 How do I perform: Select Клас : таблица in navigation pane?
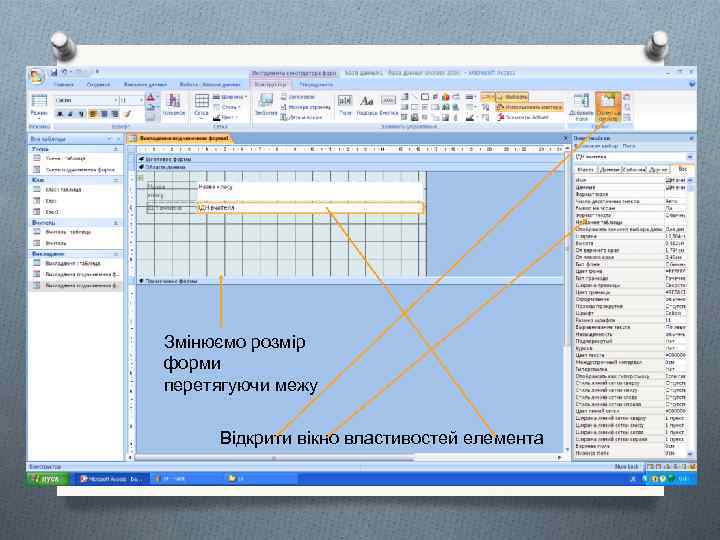(76, 190)
